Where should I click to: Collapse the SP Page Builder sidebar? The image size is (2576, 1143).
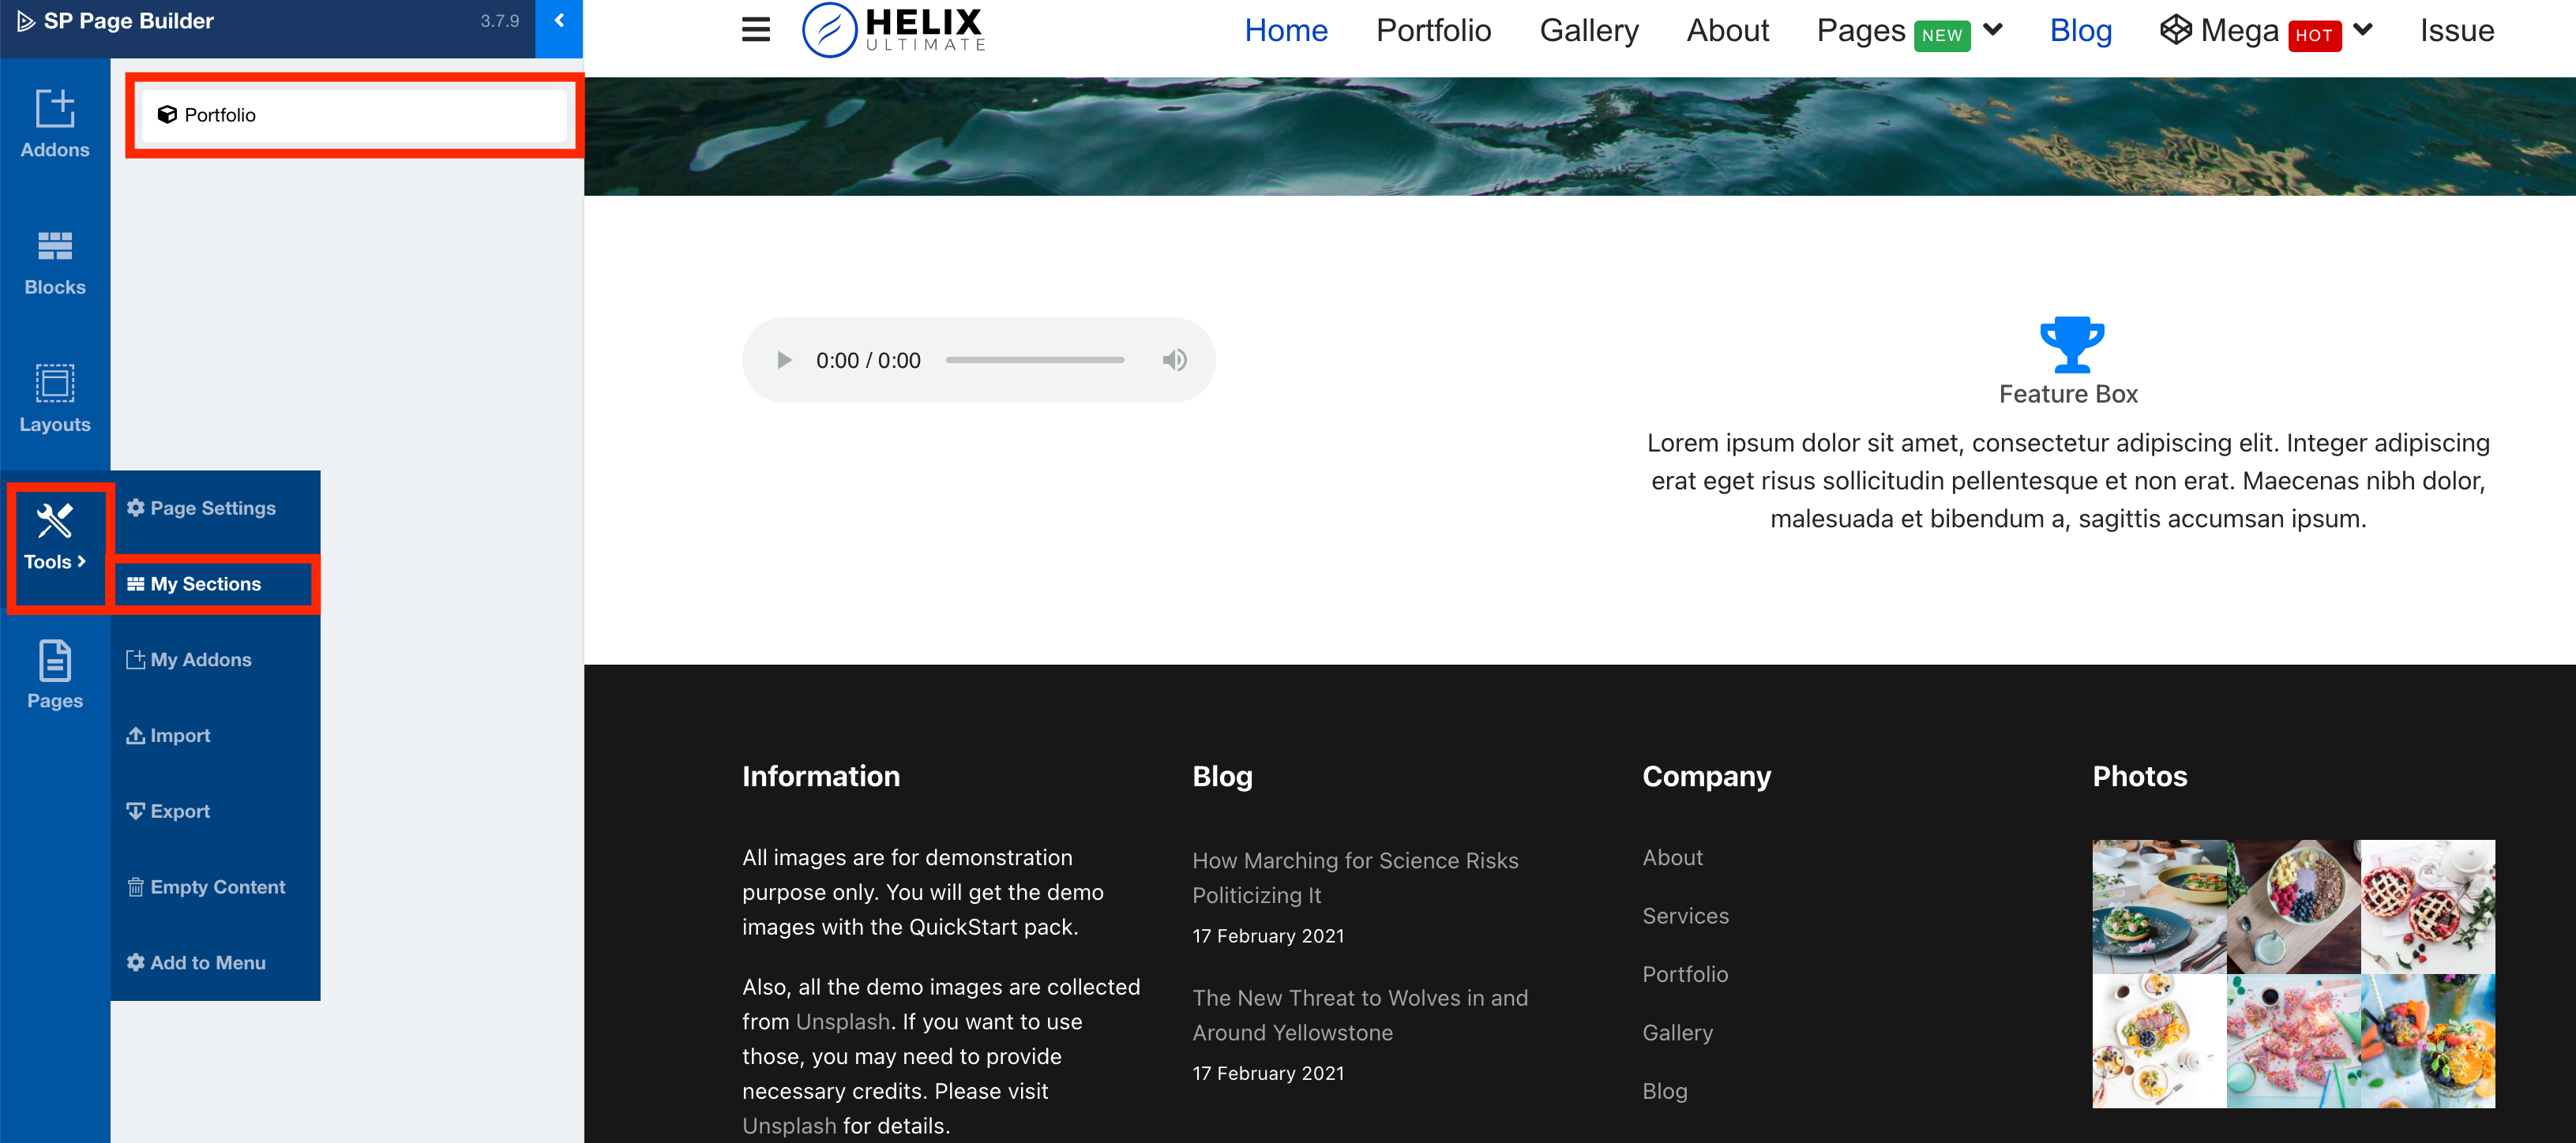click(559, 20)
